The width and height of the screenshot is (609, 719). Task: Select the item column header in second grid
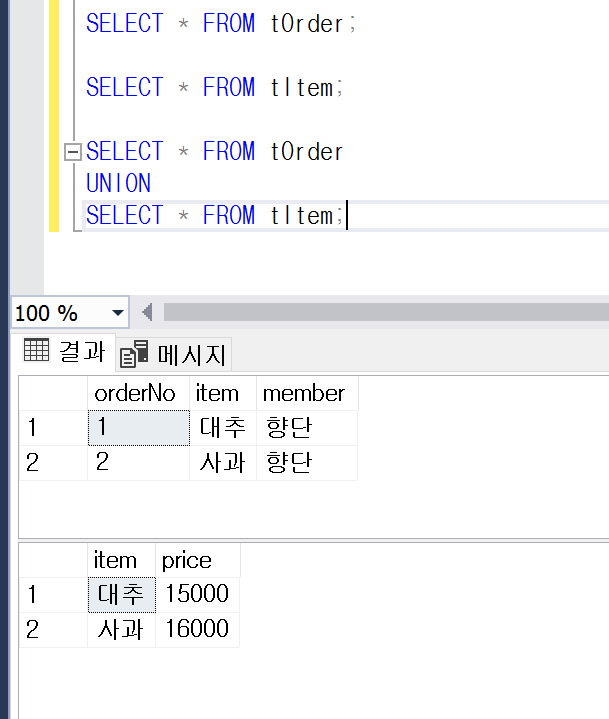click(x=122, y=560)
